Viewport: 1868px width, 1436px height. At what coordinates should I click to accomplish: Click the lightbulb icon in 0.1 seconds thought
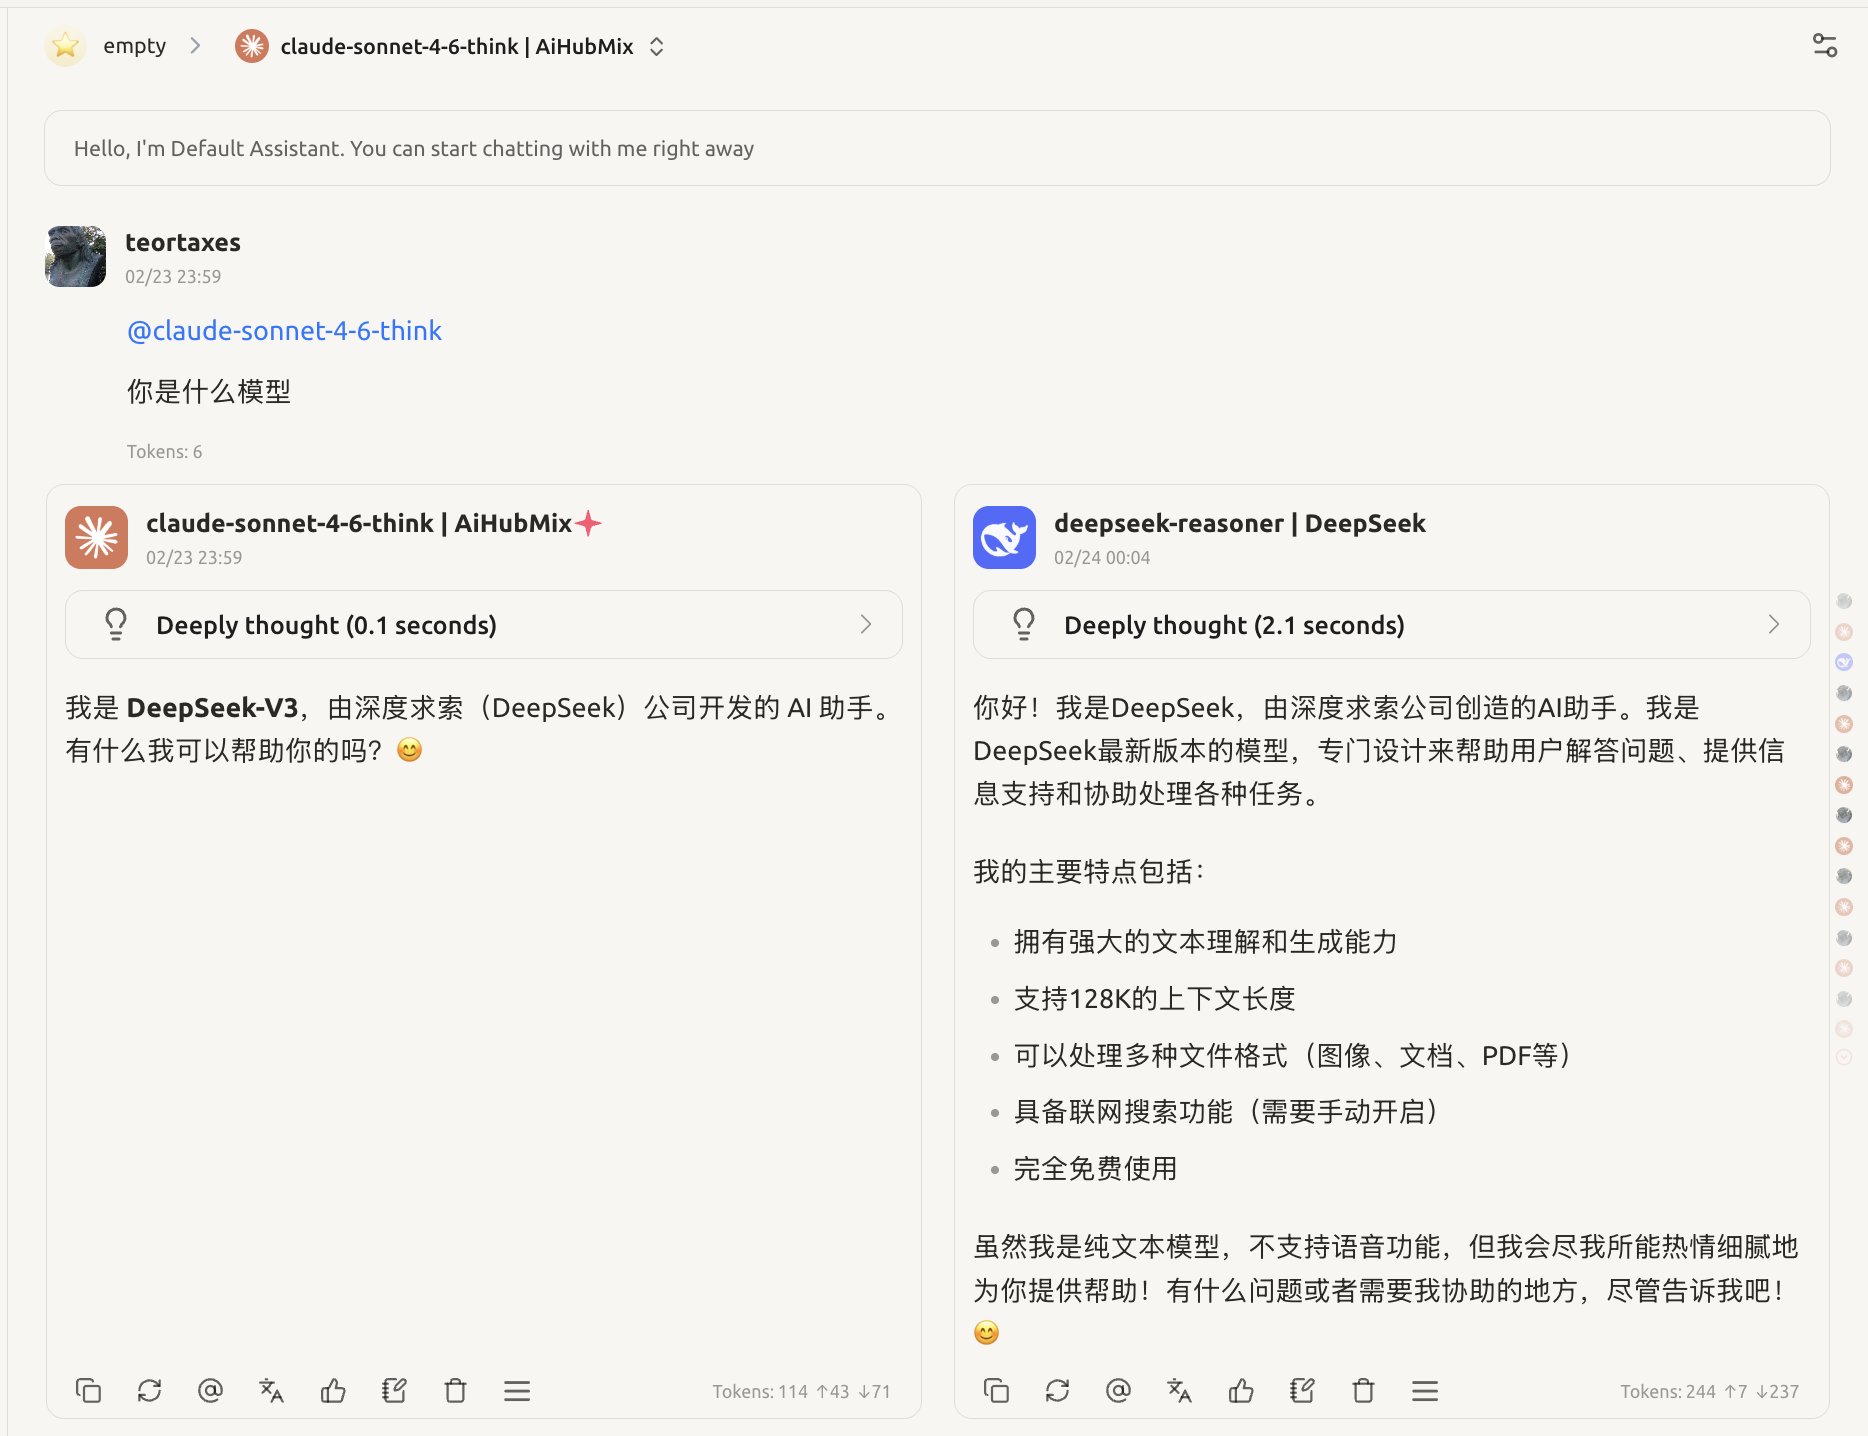click(116, 625)
